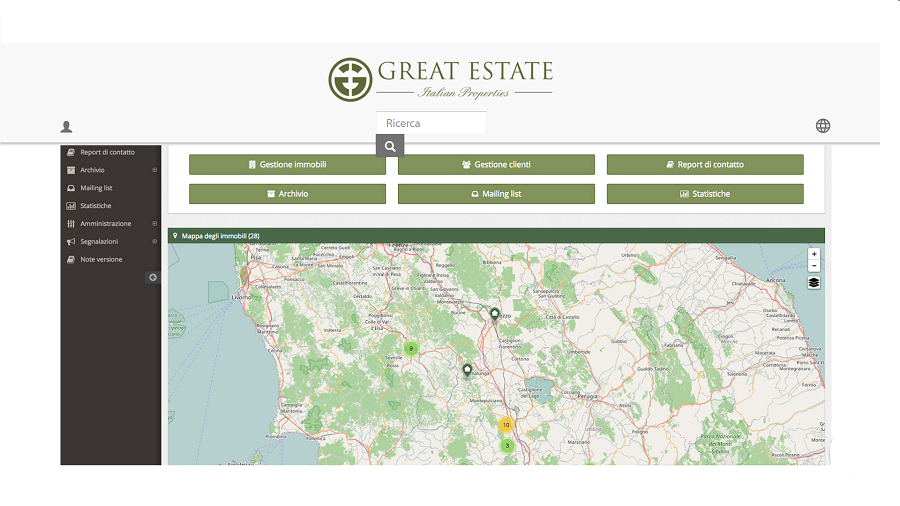Screen dimensions: 900x506
Task: Zoom out the map with minus
Action: pyautogui.click(x=814, y=266)
